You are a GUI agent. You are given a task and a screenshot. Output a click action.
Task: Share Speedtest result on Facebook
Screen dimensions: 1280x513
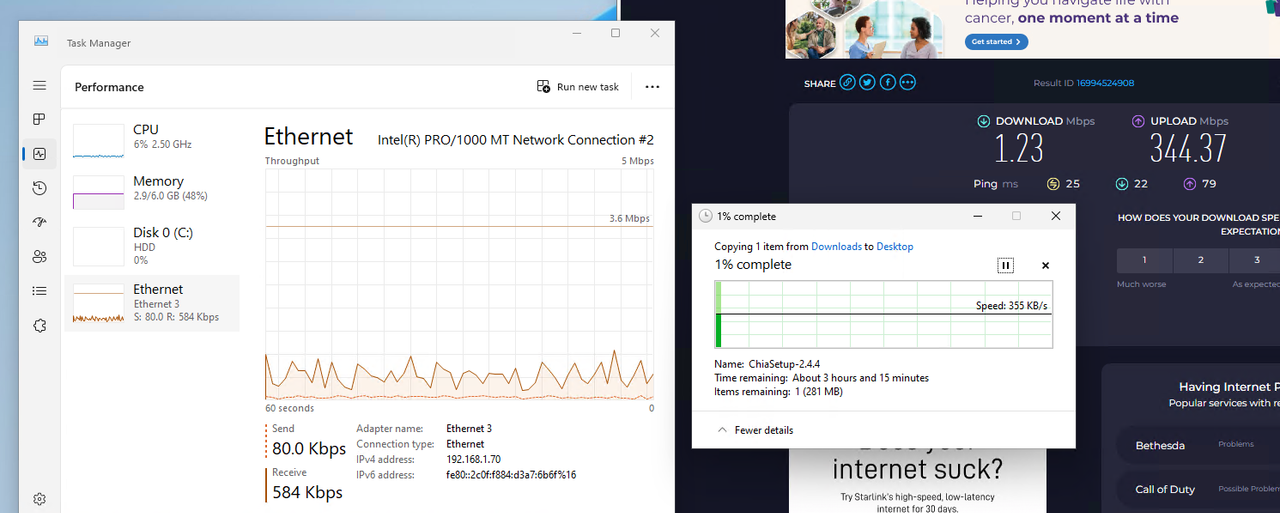[887, 83]
